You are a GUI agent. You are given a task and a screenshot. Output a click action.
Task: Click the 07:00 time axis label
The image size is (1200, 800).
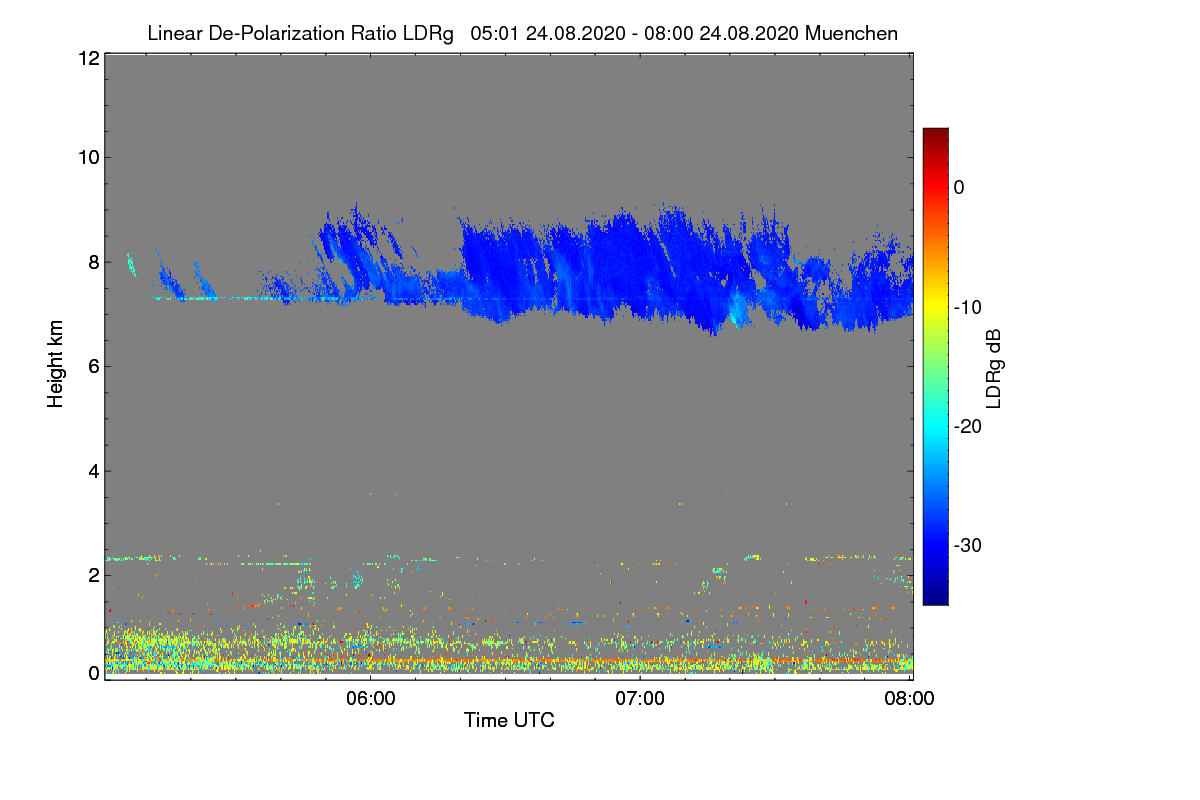pos(640,698)
